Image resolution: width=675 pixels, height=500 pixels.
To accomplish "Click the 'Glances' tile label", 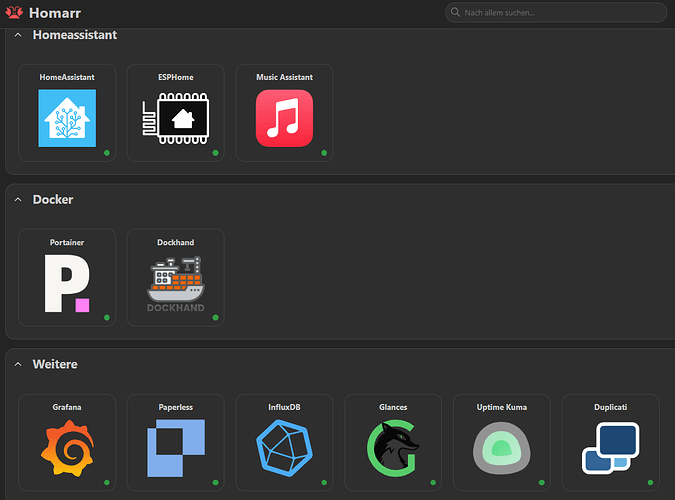I will pyautogui.click(x=393, y=407).
